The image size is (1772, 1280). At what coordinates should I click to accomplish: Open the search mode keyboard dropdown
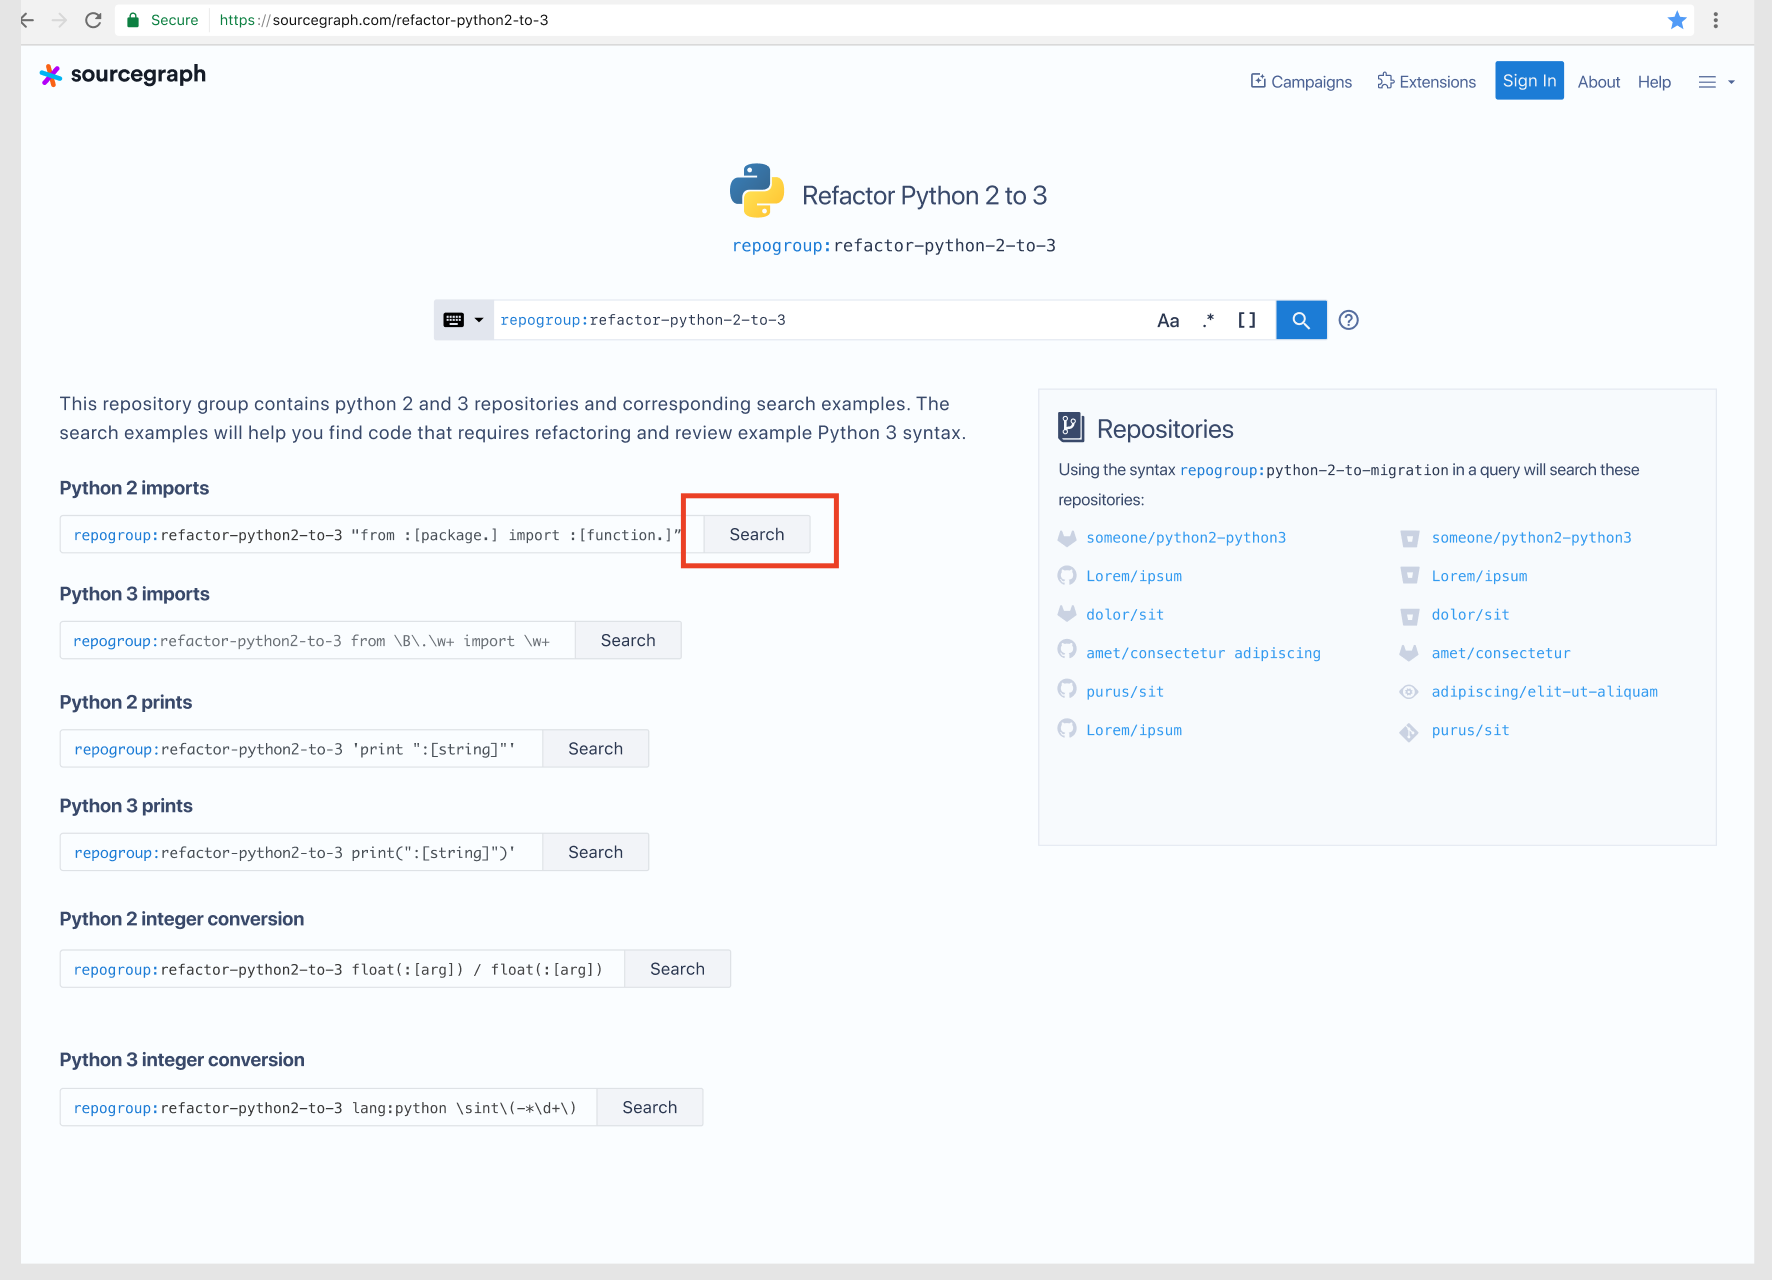464,320
